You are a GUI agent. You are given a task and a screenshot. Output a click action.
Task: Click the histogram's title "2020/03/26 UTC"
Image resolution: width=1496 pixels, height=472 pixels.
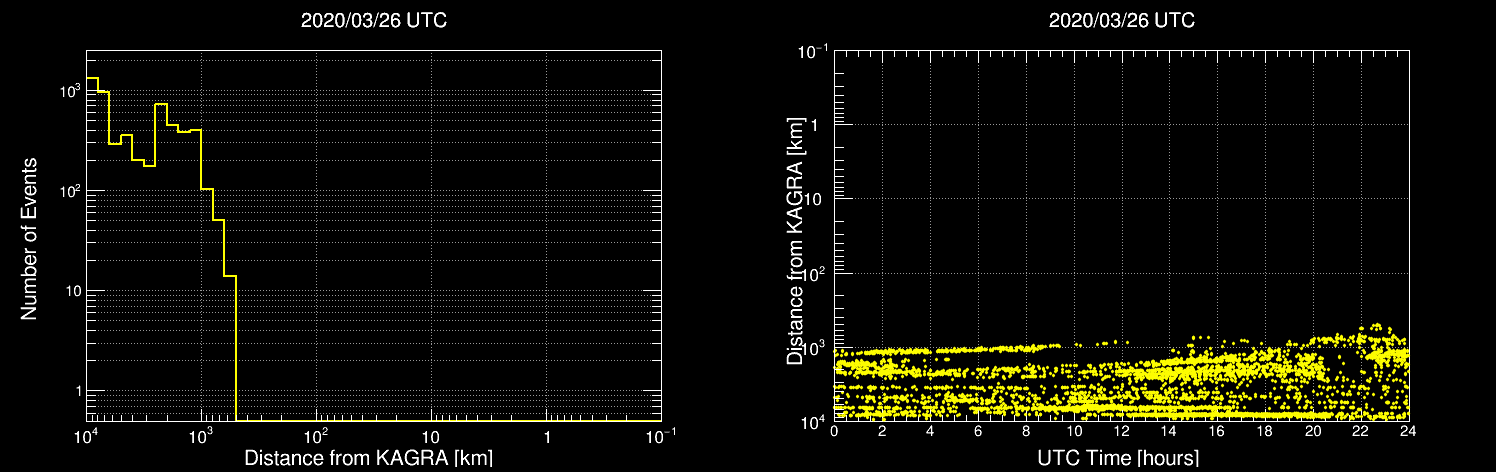(x=374, y=21)
